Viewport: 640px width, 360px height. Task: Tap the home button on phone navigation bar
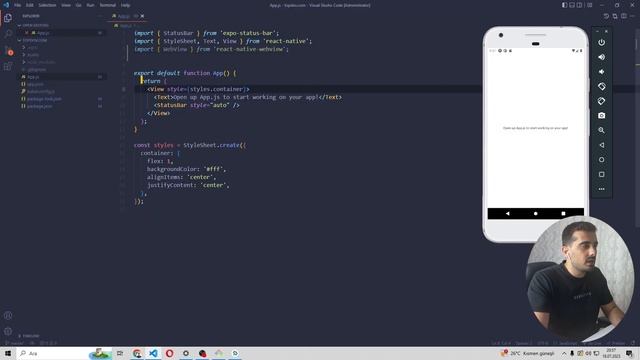(536, 213)
